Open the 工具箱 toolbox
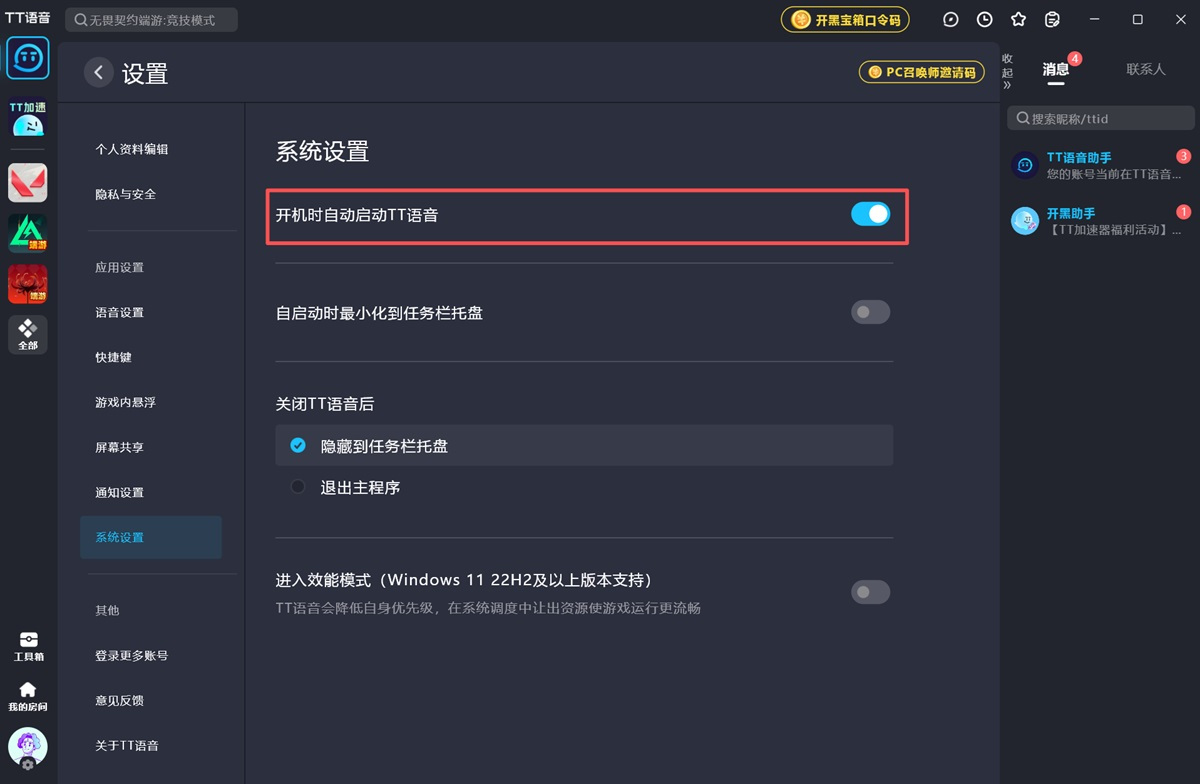The image size is (1200, 784). tap(28, 646)
